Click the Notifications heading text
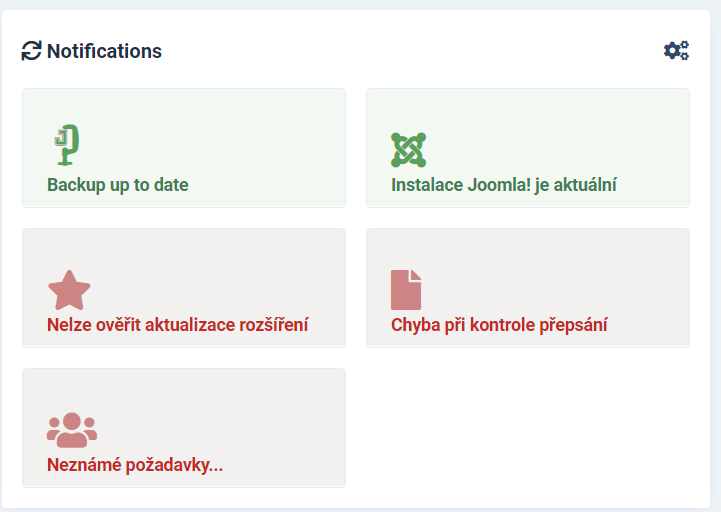Viewport: 721px width, 512px height. click(104, 51)
